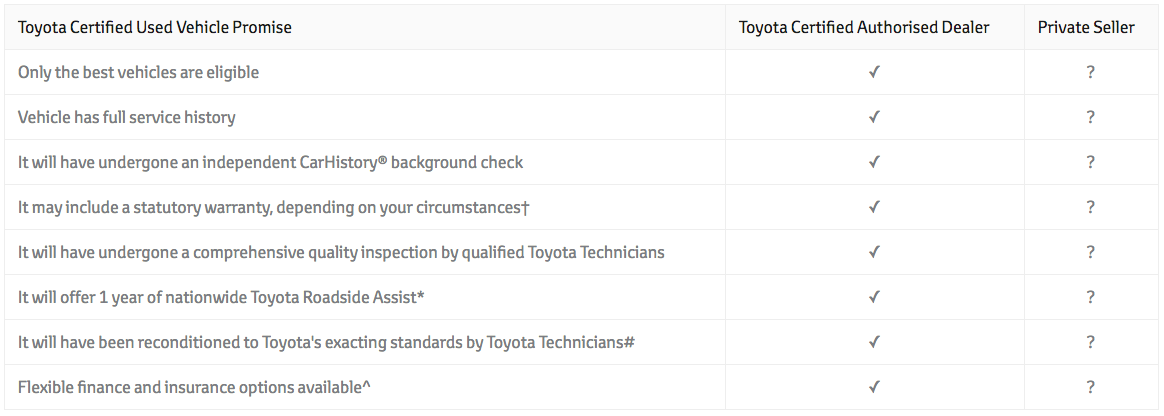Click the checkmark for reconditioned to exacting standards row

pos(874,342)
